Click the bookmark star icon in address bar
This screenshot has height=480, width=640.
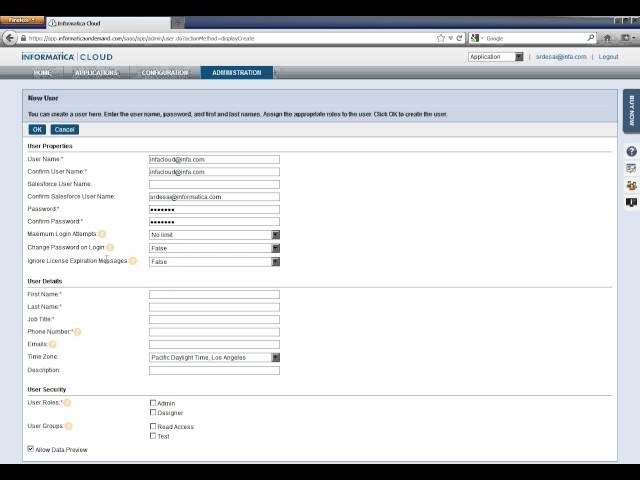(440, 38)
